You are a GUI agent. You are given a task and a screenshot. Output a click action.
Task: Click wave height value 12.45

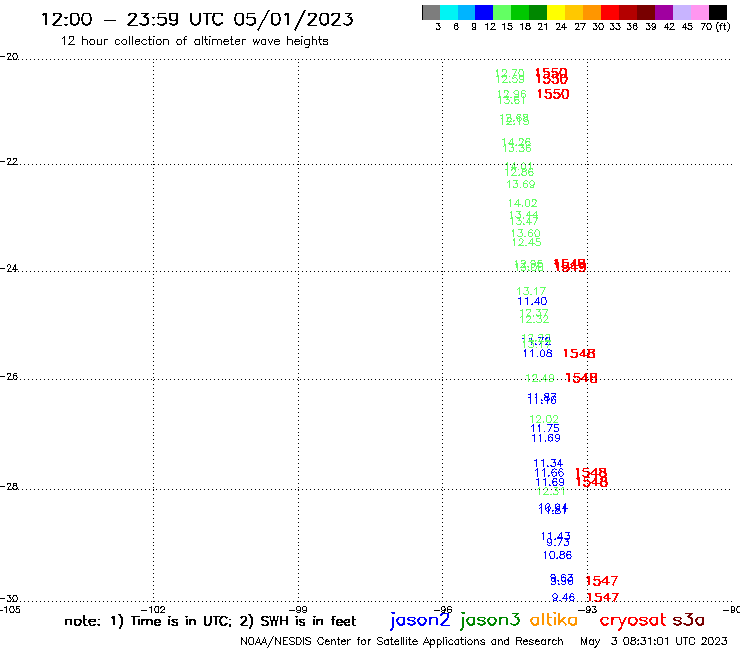527,242
